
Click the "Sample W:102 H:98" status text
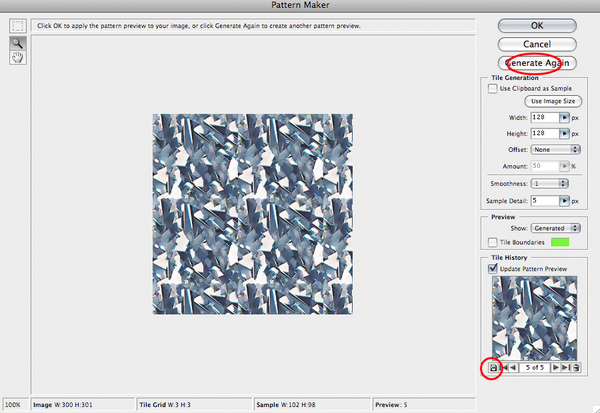coord(286,405)
